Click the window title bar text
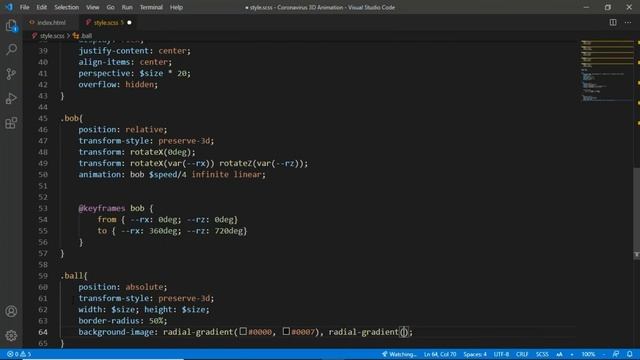640x360 pixels. coord(320,7)
